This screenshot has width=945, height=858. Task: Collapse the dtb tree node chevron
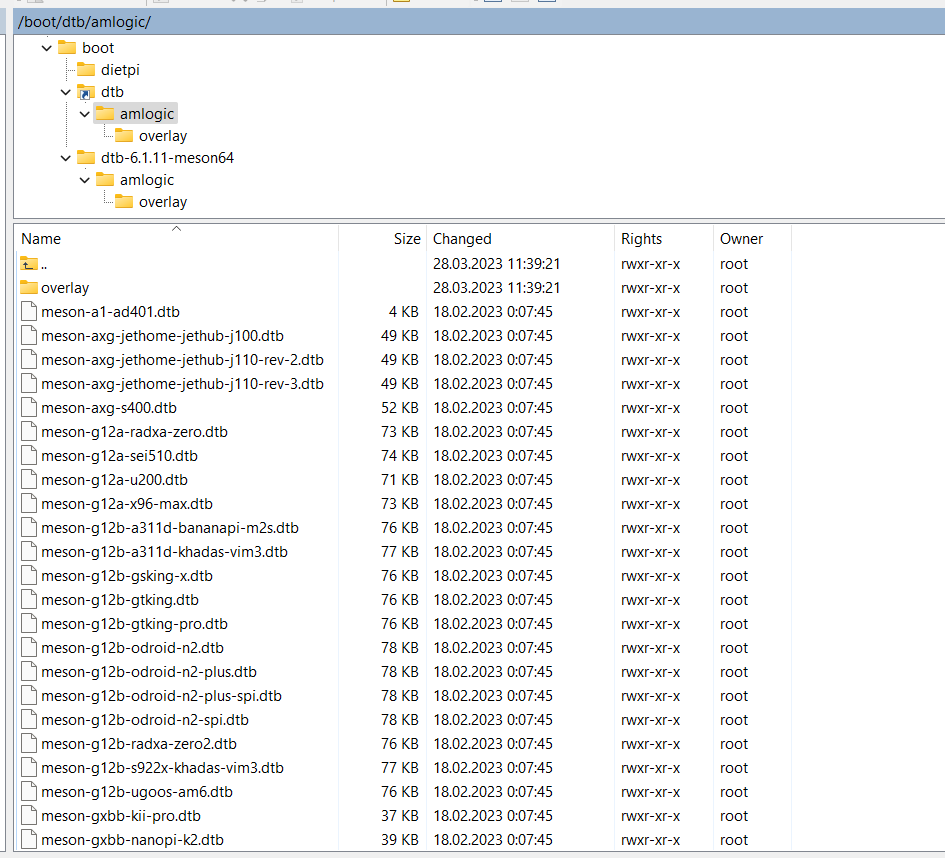66,92
